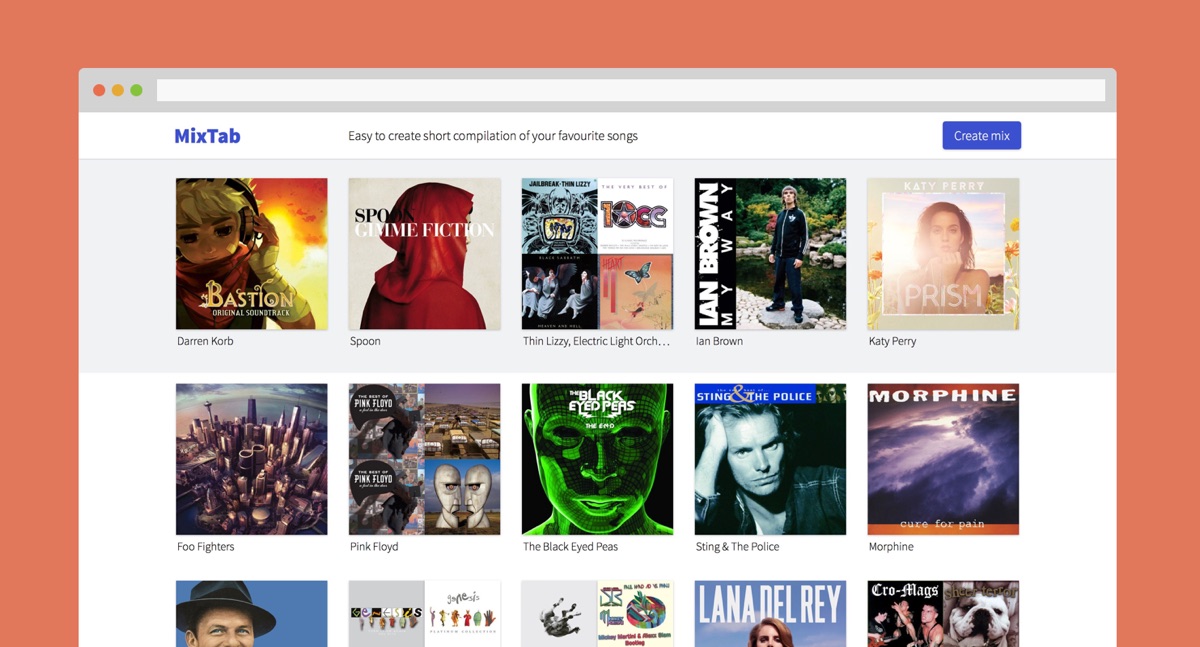The width and height of the screenshot is (1200, 647).
Task: Open the Thin Lizzy collage mix cover
Action: 598,254
